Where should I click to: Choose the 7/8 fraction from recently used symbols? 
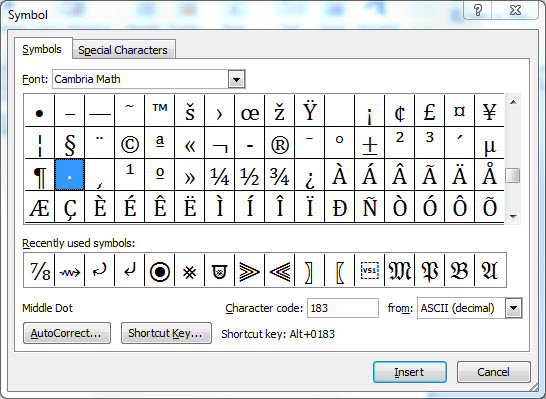click(39, 271)
